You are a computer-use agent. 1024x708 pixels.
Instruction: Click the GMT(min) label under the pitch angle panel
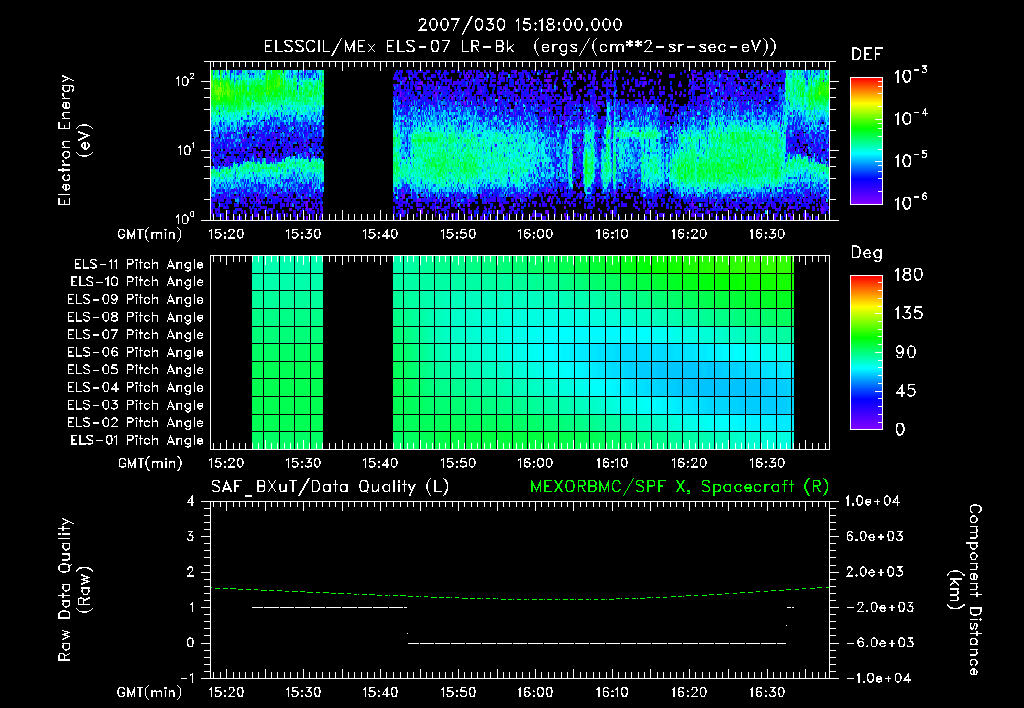(150, 463)
